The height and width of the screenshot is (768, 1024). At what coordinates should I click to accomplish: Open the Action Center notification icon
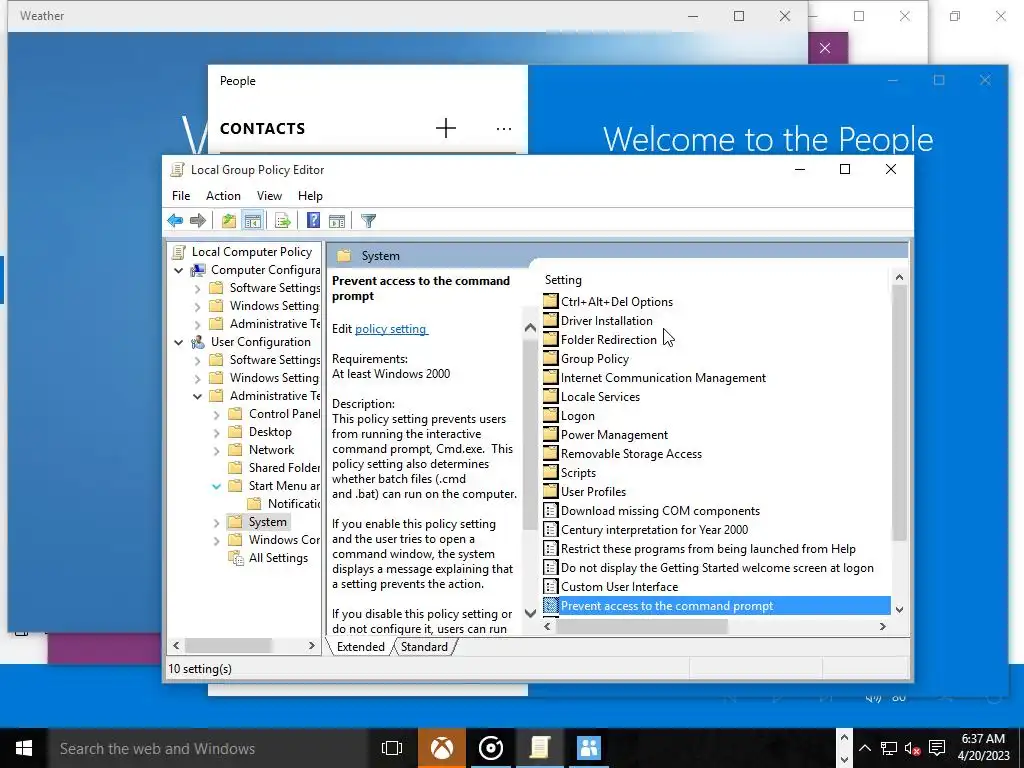click(937, 748)
